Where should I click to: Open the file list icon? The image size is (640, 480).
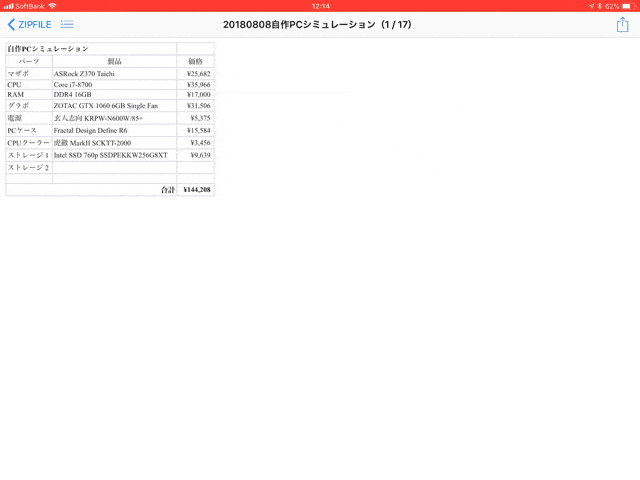[x=67, y=24]
